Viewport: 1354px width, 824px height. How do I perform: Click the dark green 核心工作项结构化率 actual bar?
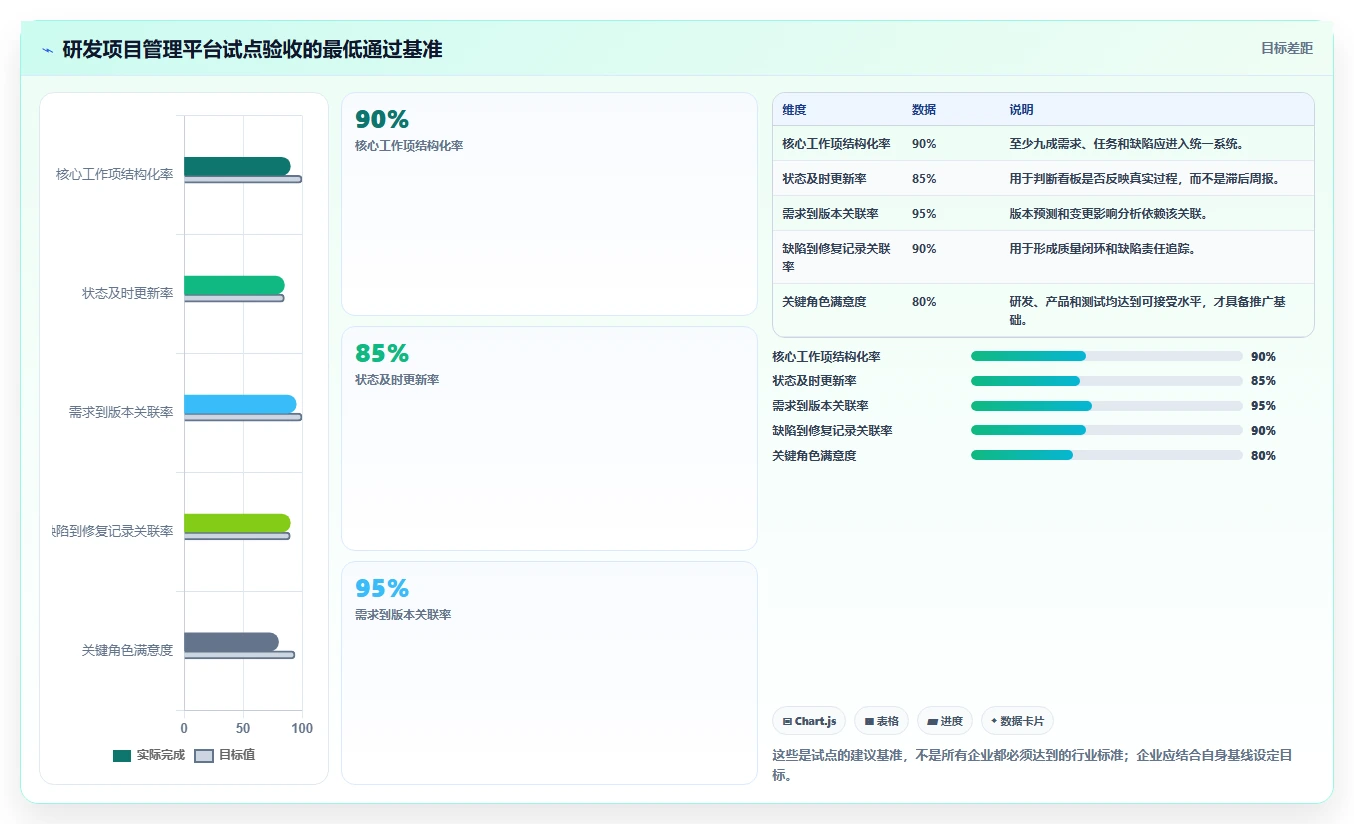[237, 166]
